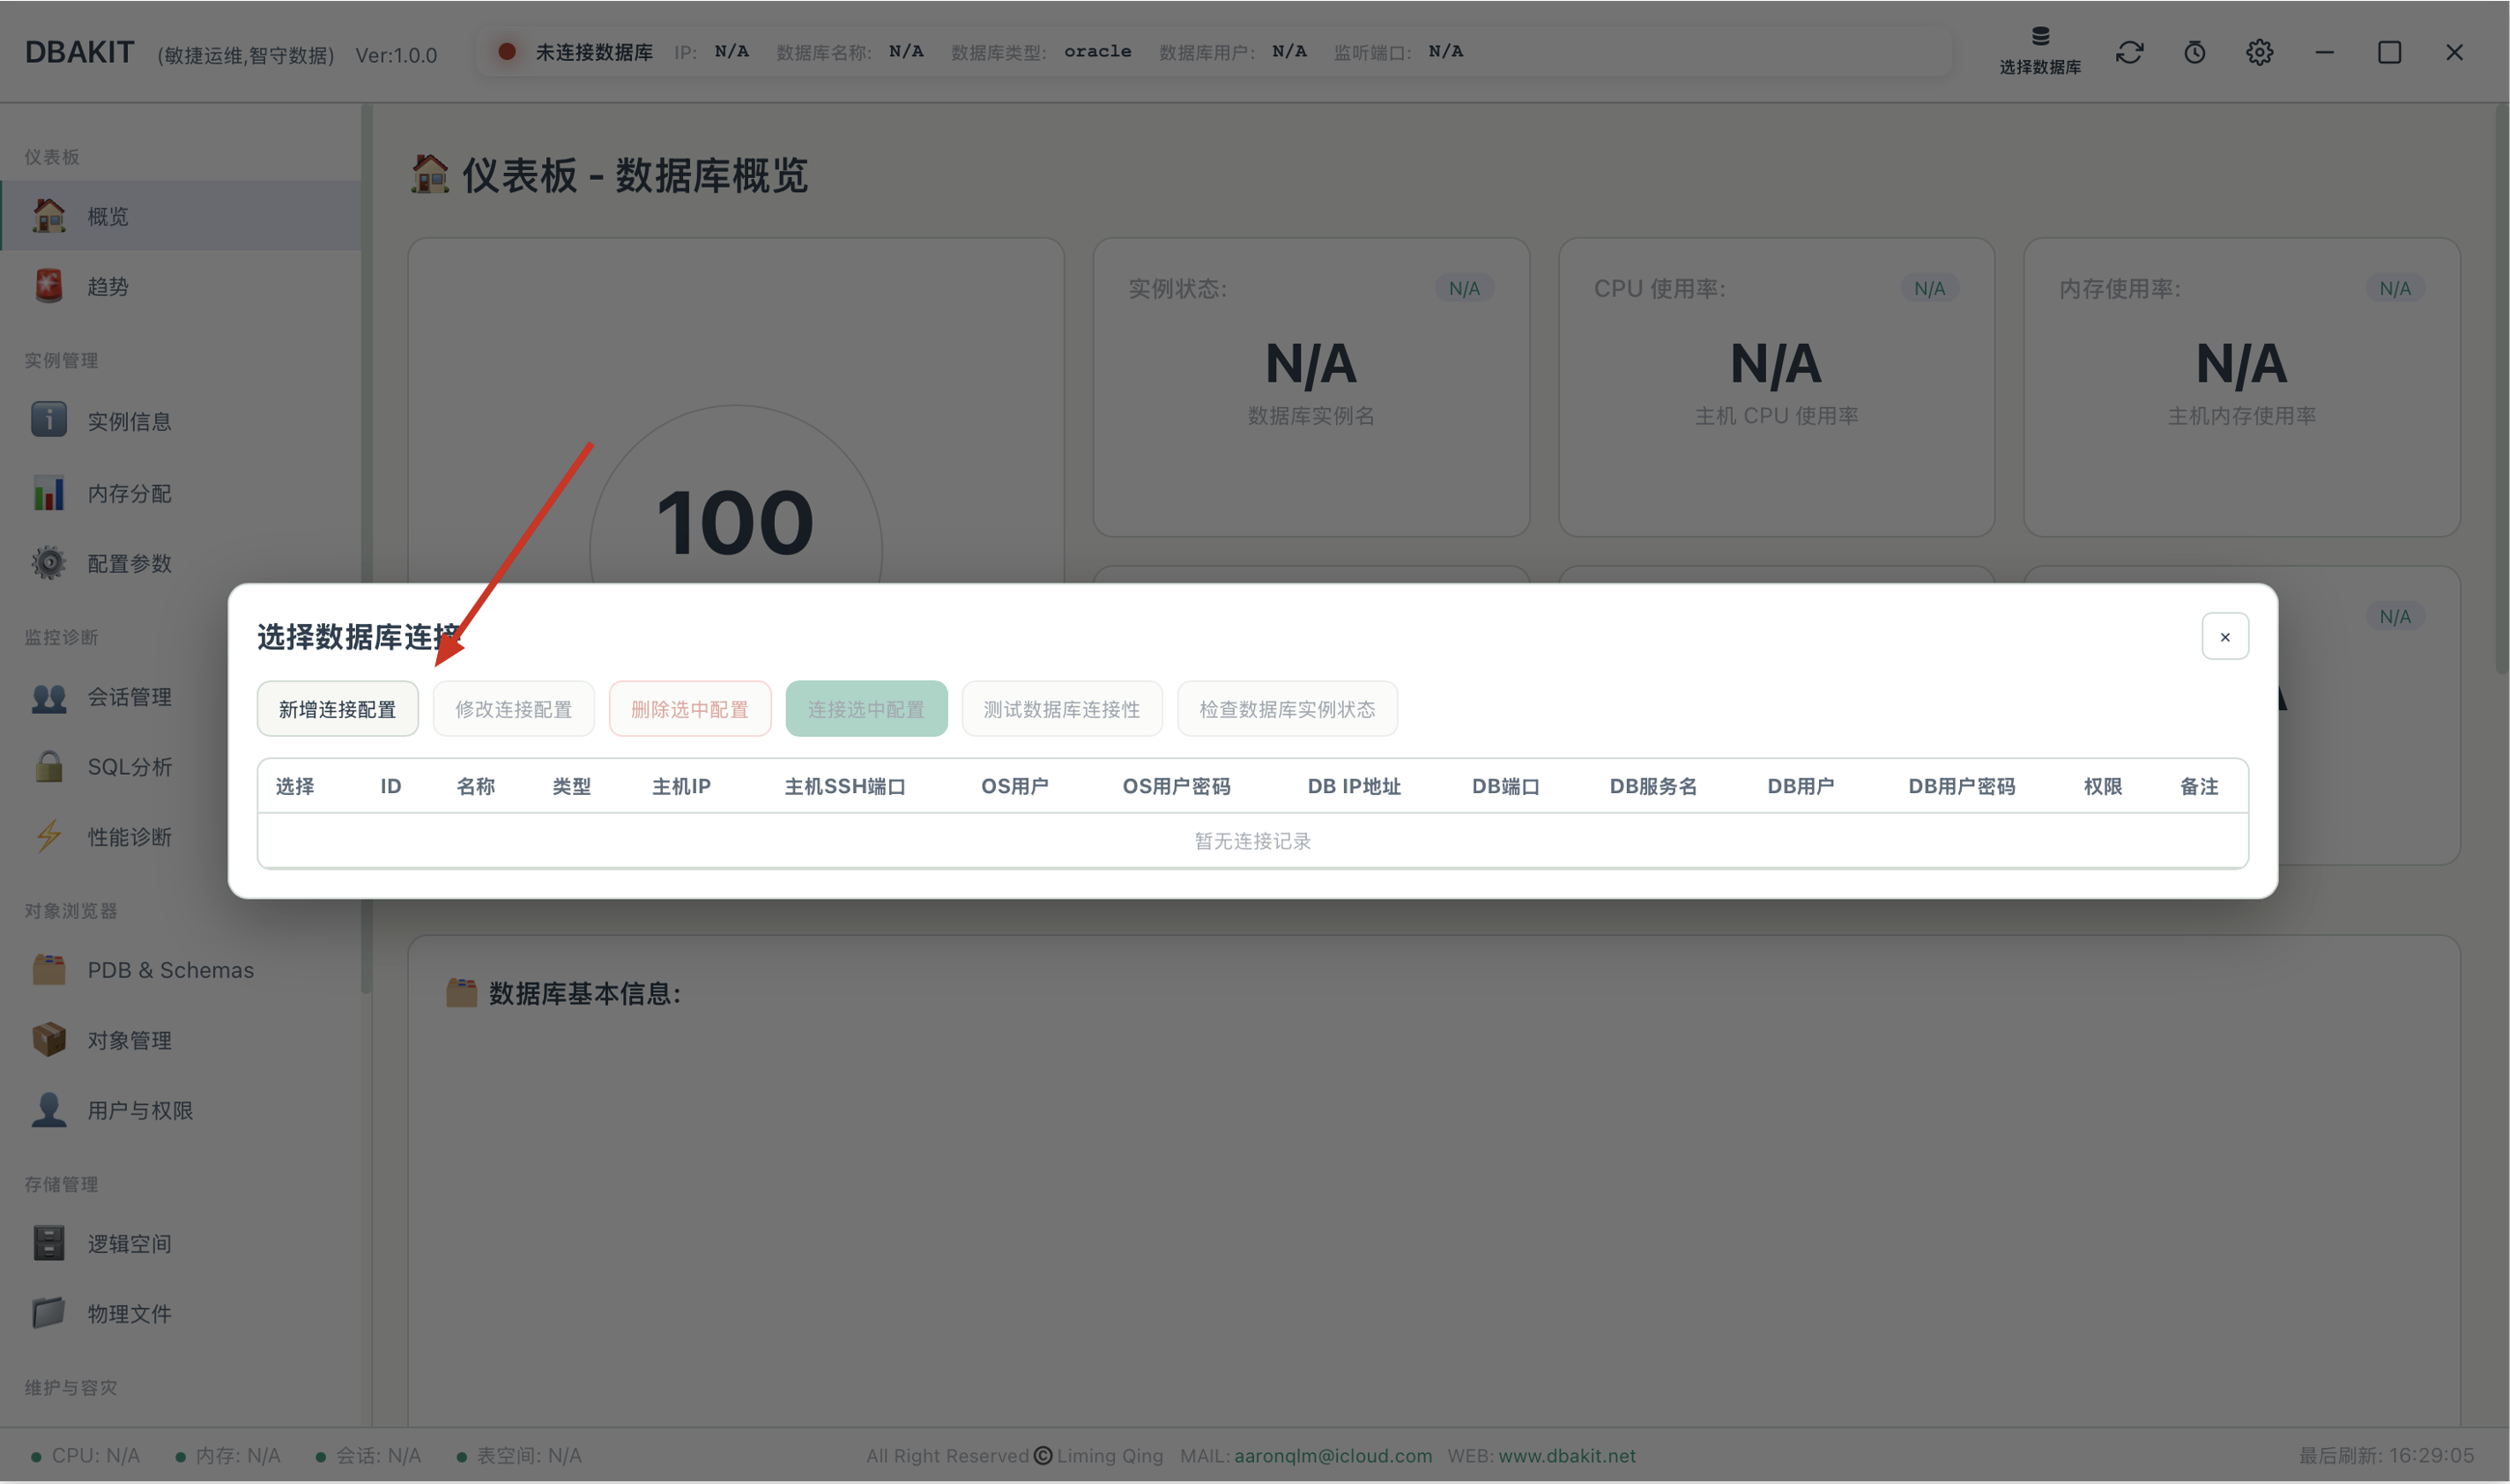Click the N/A badge beside CPU 使用率
Screen dimensions: 2510x1484
click(x=1929, y=288)
